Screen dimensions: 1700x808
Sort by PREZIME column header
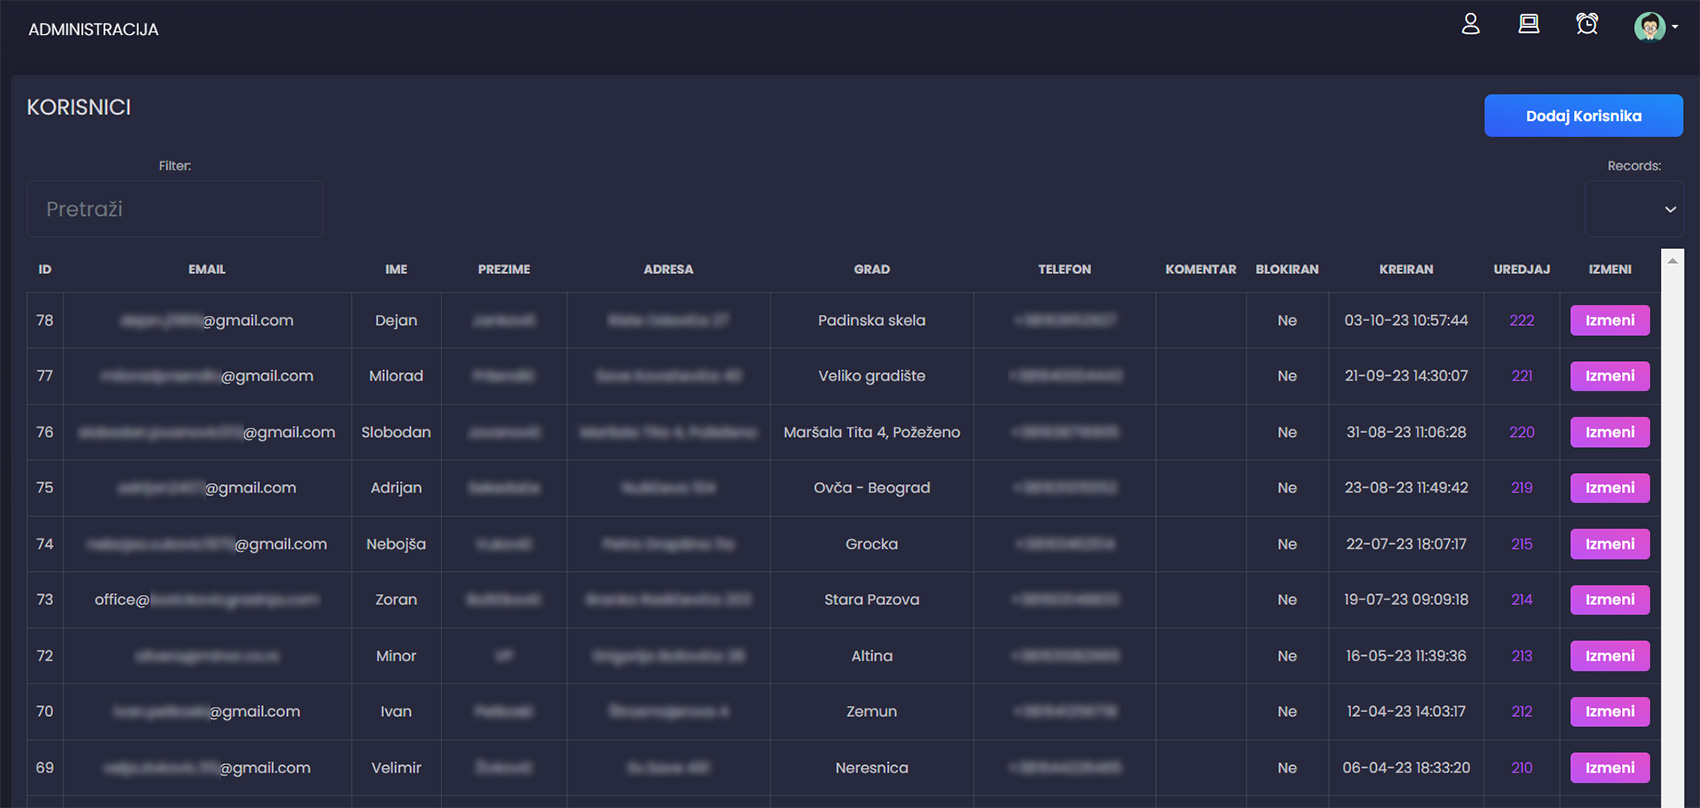coord(504,269)
